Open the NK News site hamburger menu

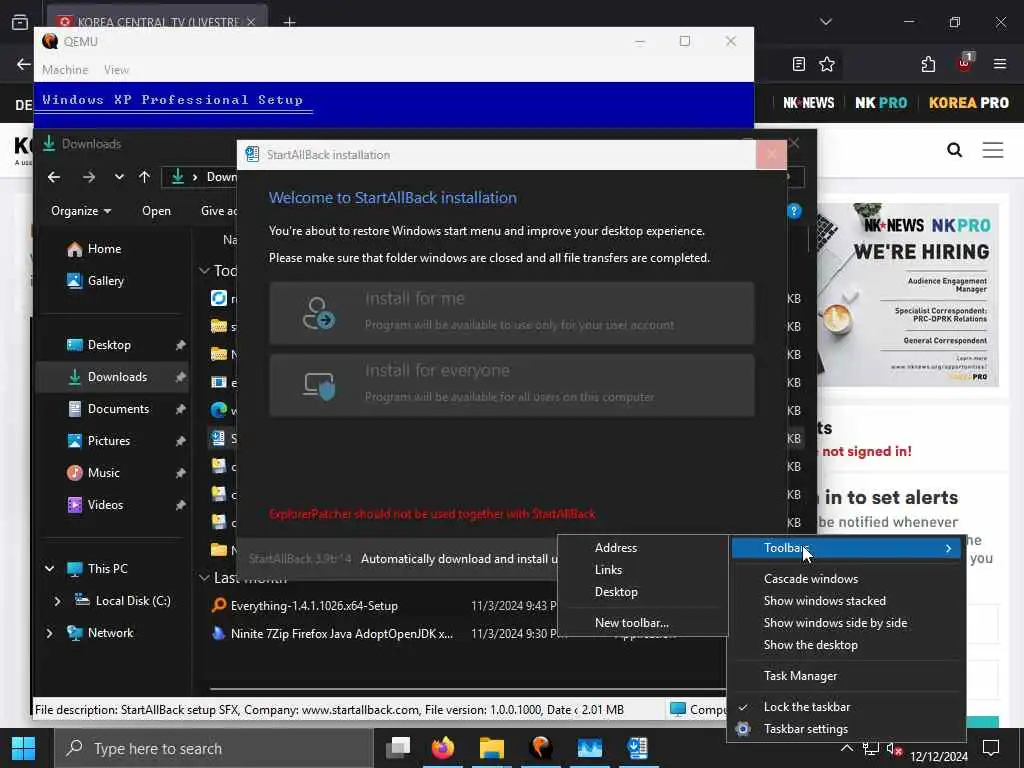pyautogui.click(x=993, y=150)
